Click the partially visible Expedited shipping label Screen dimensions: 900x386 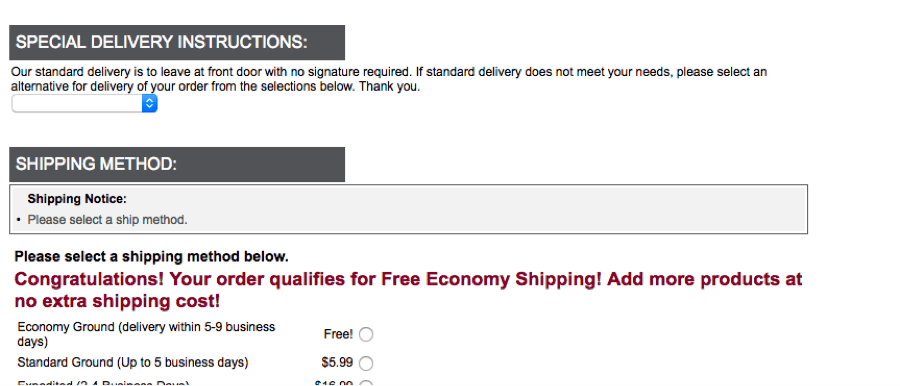coord(103,384)
